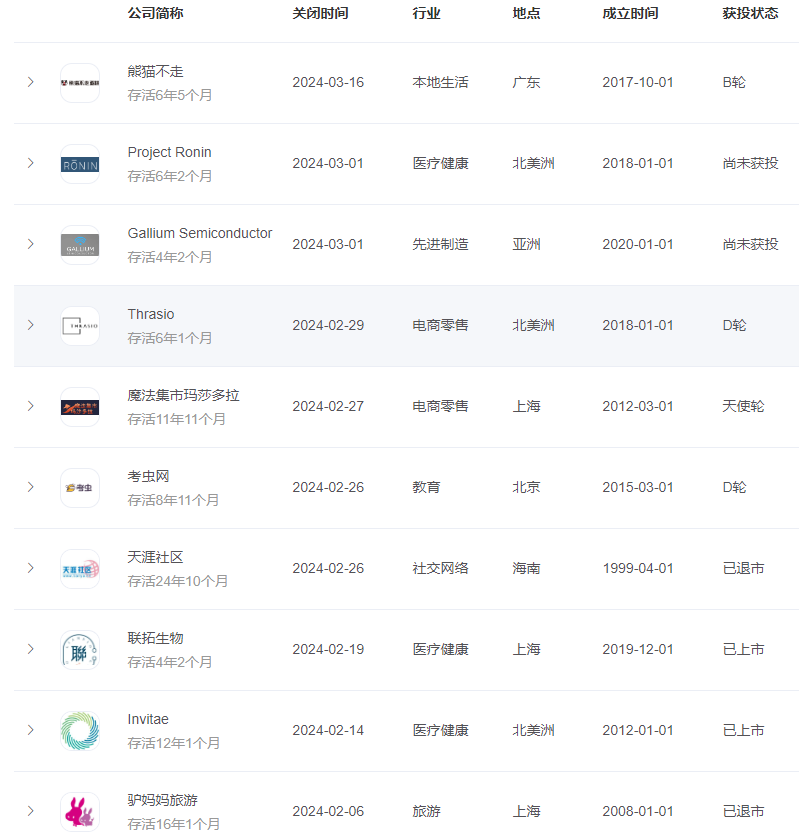Click the 公司简称 column header

coord(155,13)
